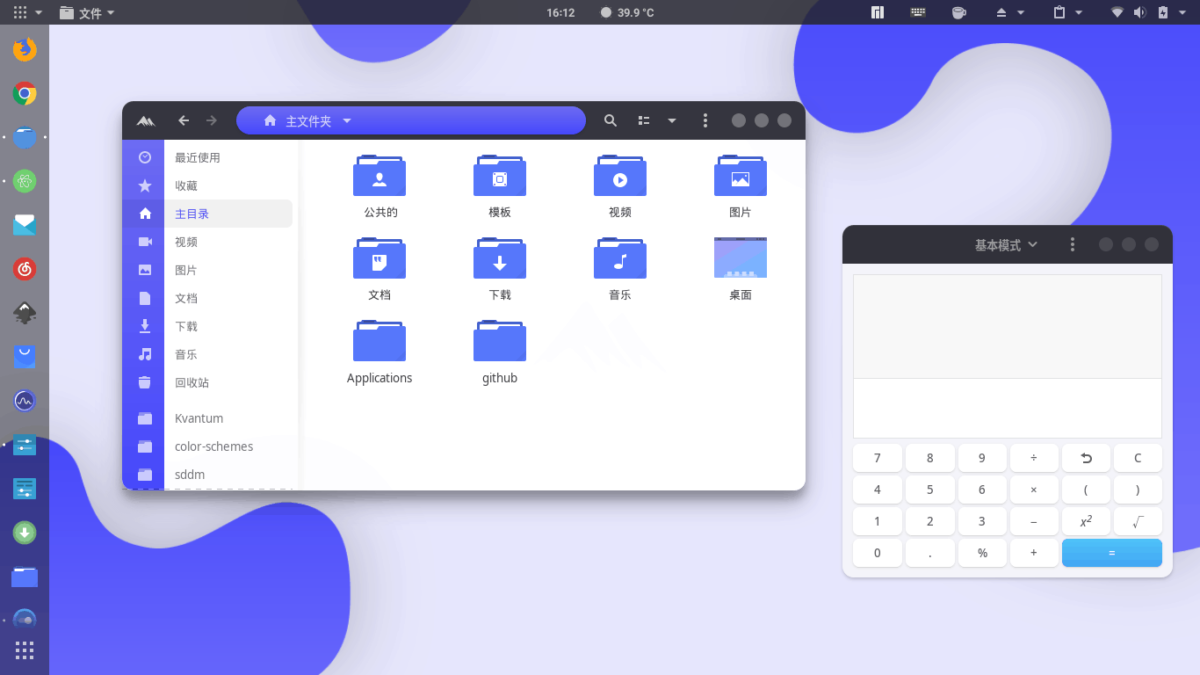Viewport: 1200px width, 675px height.
Task: Open Firefox from the dock
Action: (24, 48)
